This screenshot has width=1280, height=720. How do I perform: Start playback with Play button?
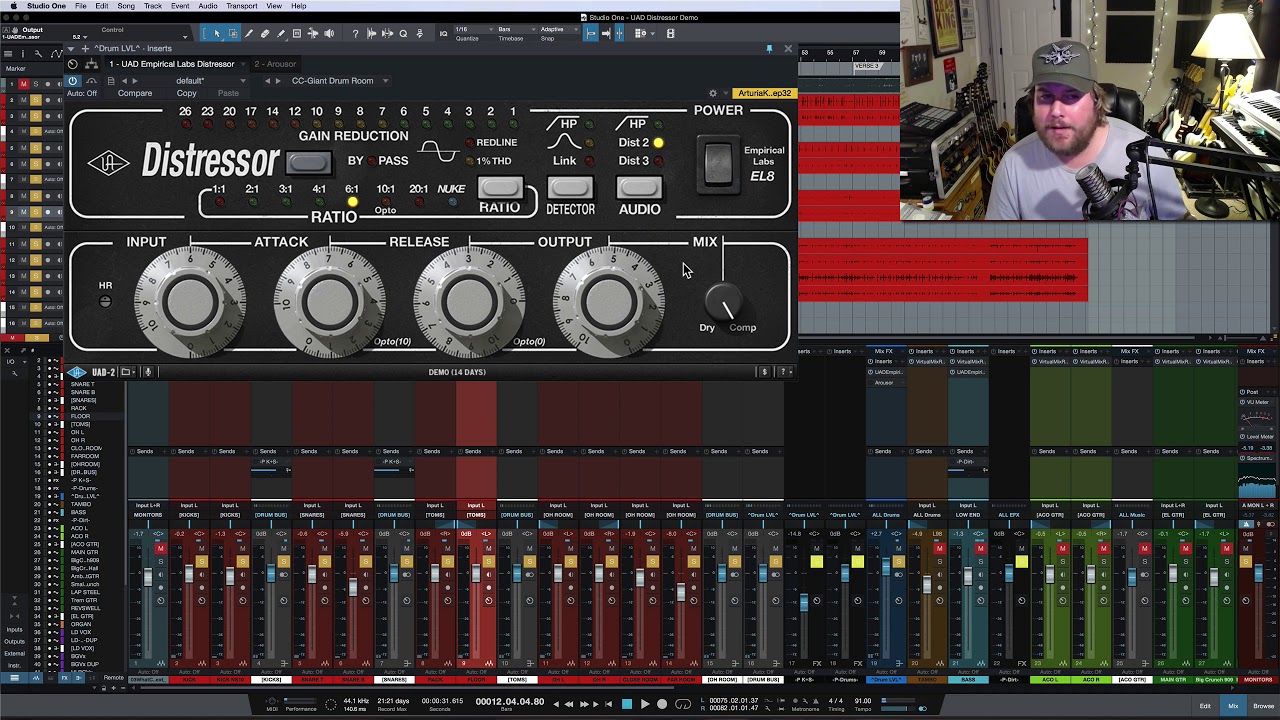point(645,704)
